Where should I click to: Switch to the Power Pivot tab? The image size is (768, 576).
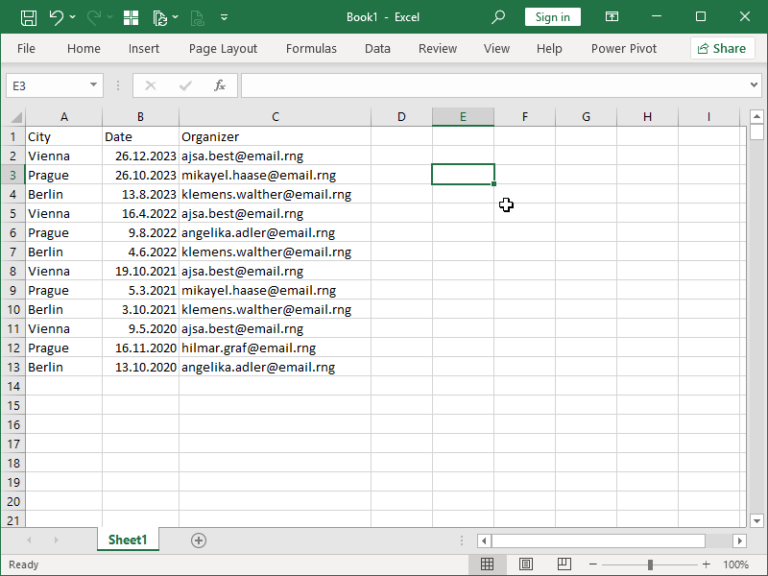624,48
